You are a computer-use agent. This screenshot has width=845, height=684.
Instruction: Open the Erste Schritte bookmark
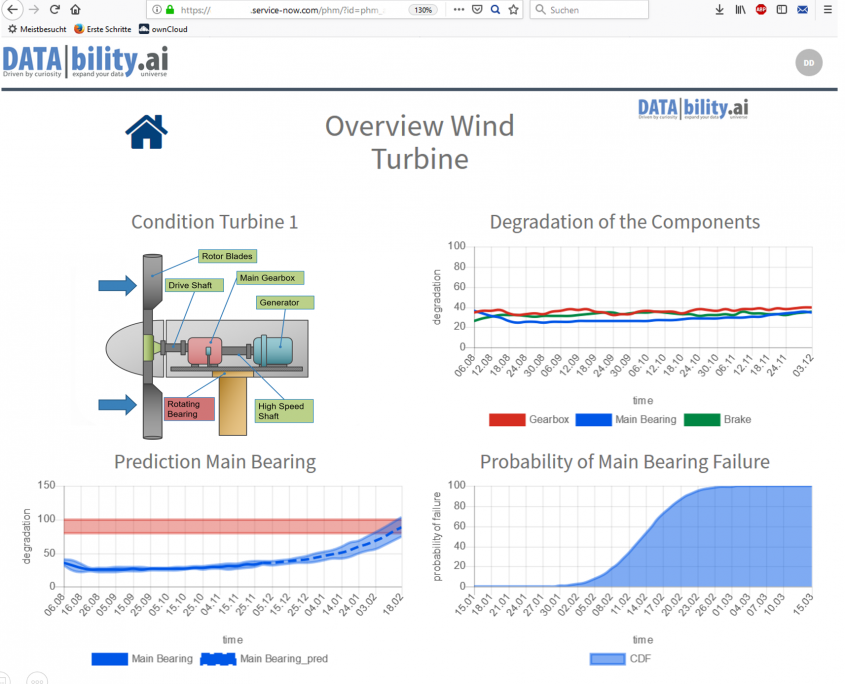click(103, 29)
